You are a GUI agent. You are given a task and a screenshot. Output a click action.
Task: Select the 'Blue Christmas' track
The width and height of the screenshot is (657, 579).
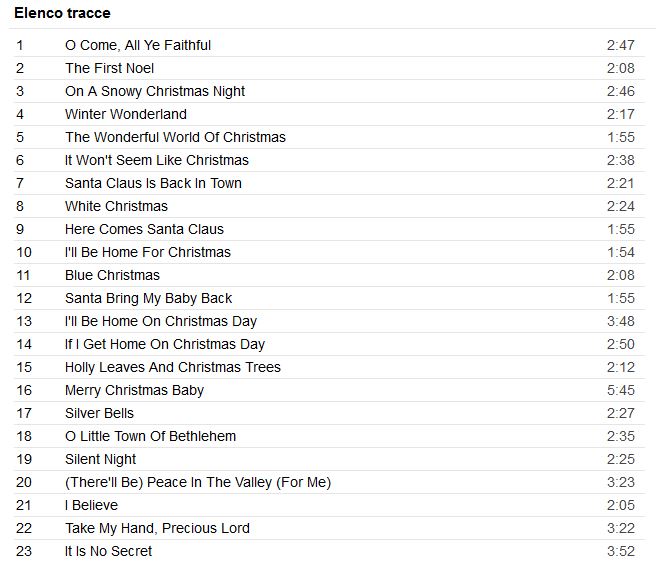(112, 275)
